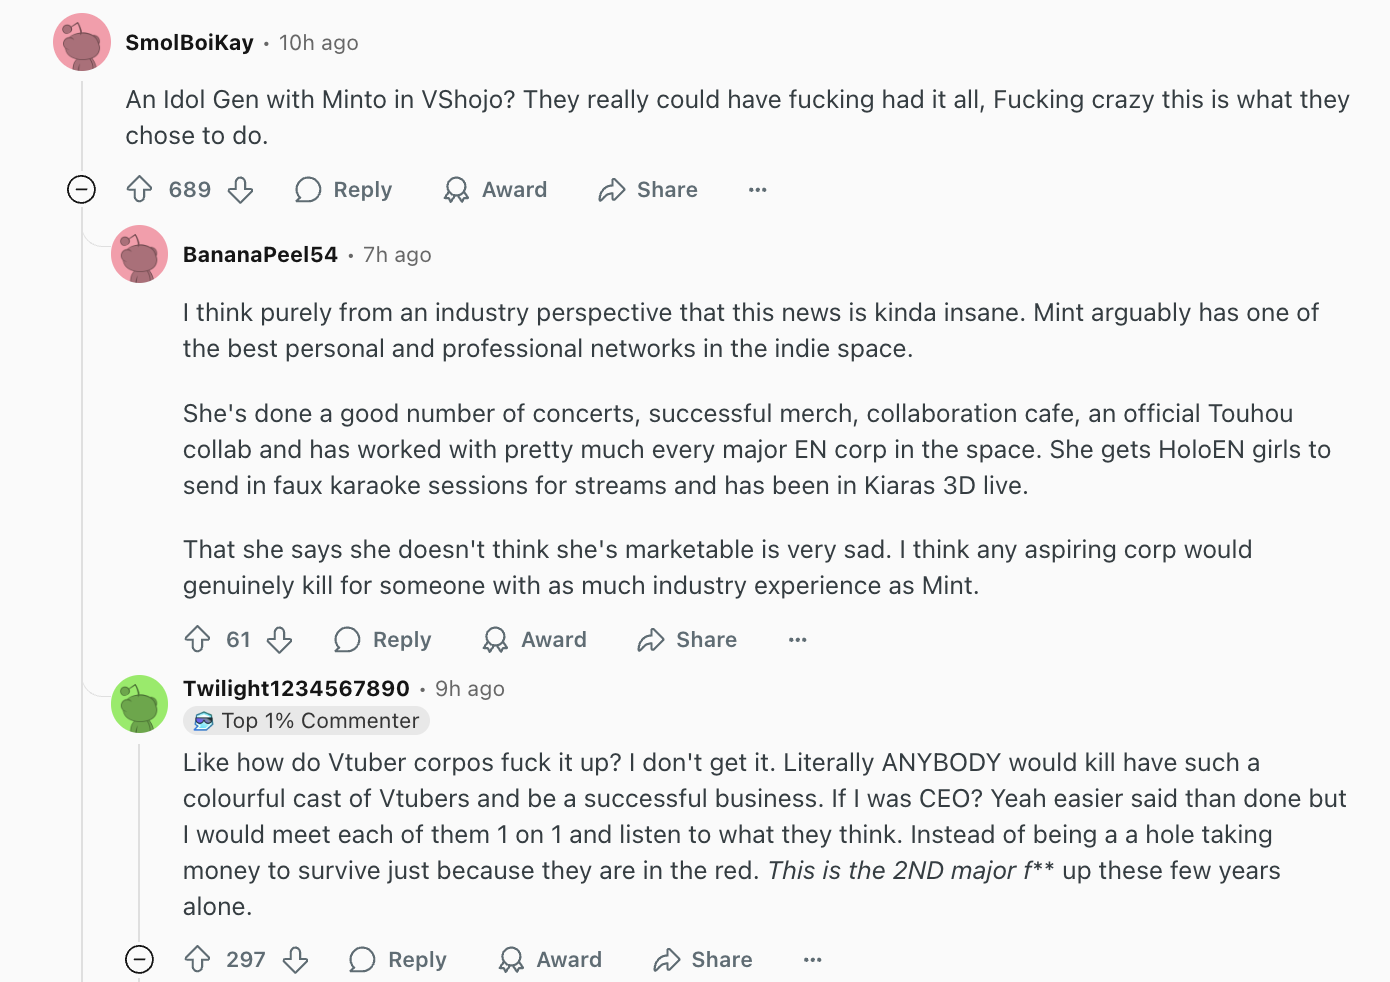Open more options on BananaPeel54's comment
The height and width of the screenshot is (982, 1390).
797,640
